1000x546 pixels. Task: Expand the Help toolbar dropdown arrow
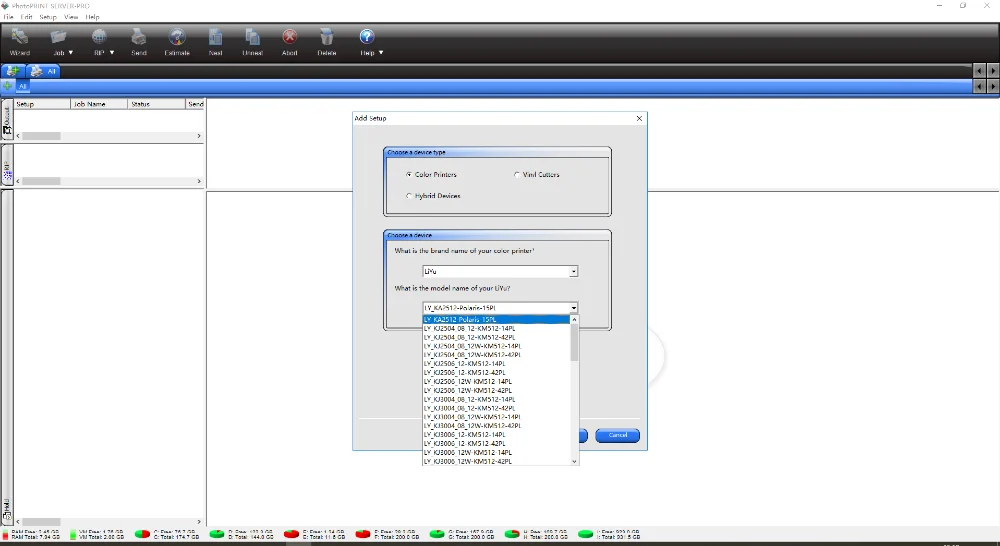point(381,52)
